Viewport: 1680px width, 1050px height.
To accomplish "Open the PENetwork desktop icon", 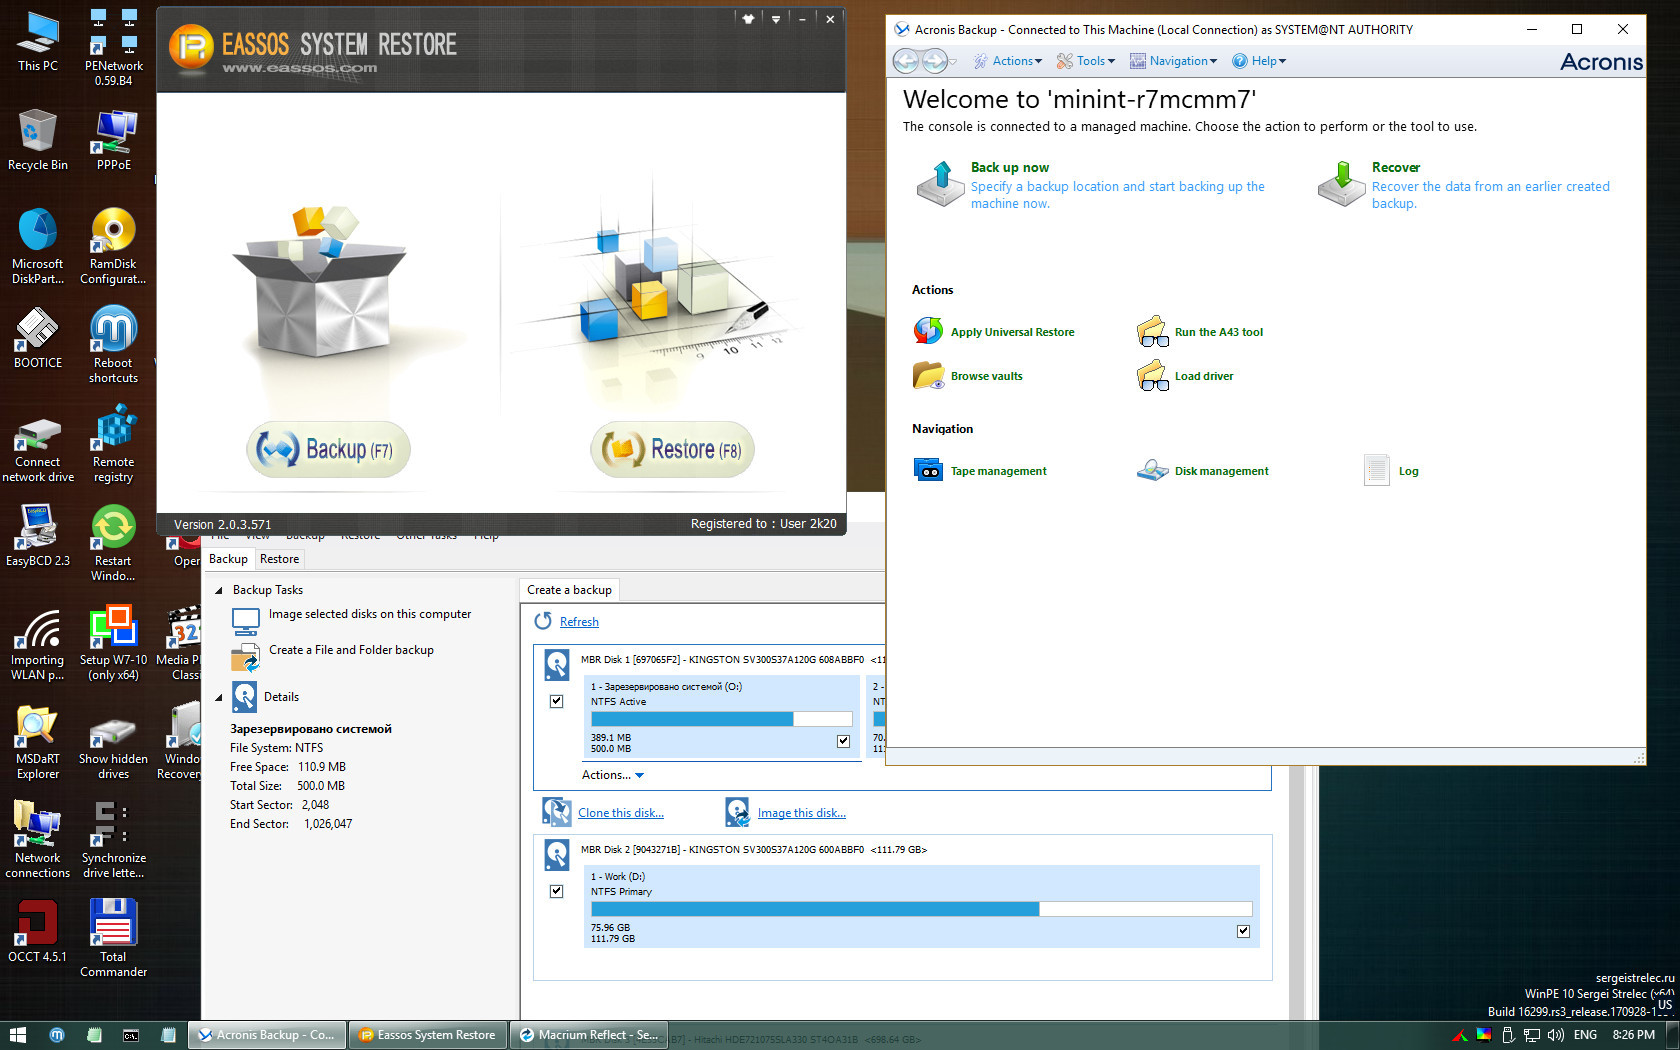I will pyautogui.click(x=113, y=48).
